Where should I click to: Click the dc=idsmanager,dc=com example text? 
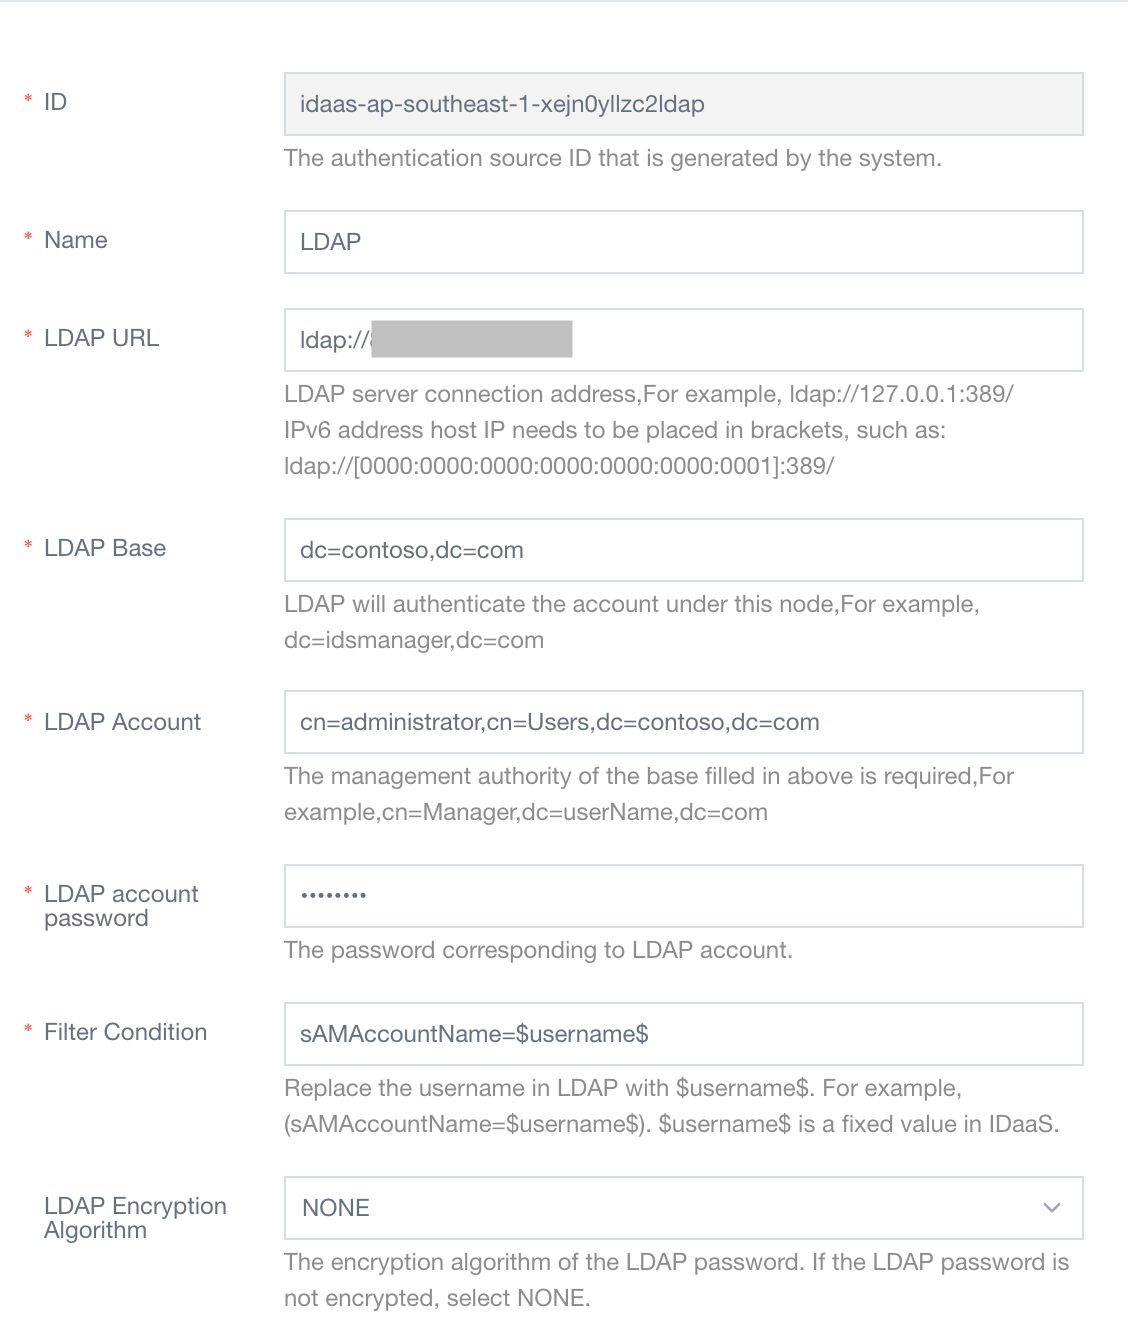coord(414,640)
